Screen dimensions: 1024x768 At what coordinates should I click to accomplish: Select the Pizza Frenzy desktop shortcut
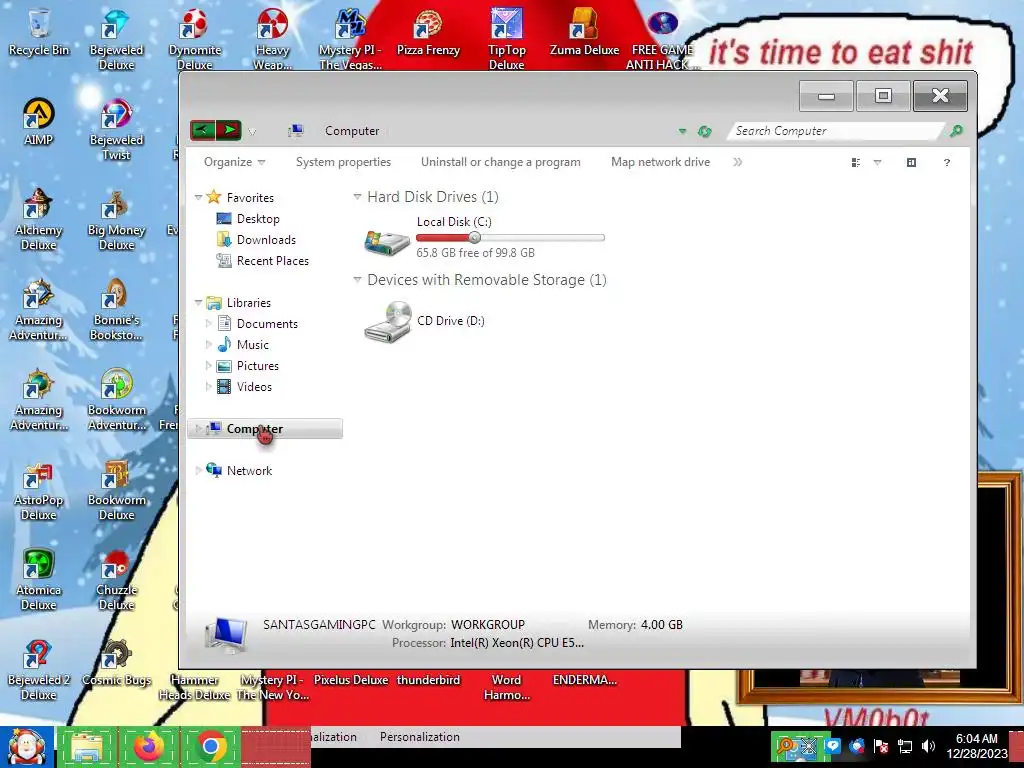tap(428, 33)
